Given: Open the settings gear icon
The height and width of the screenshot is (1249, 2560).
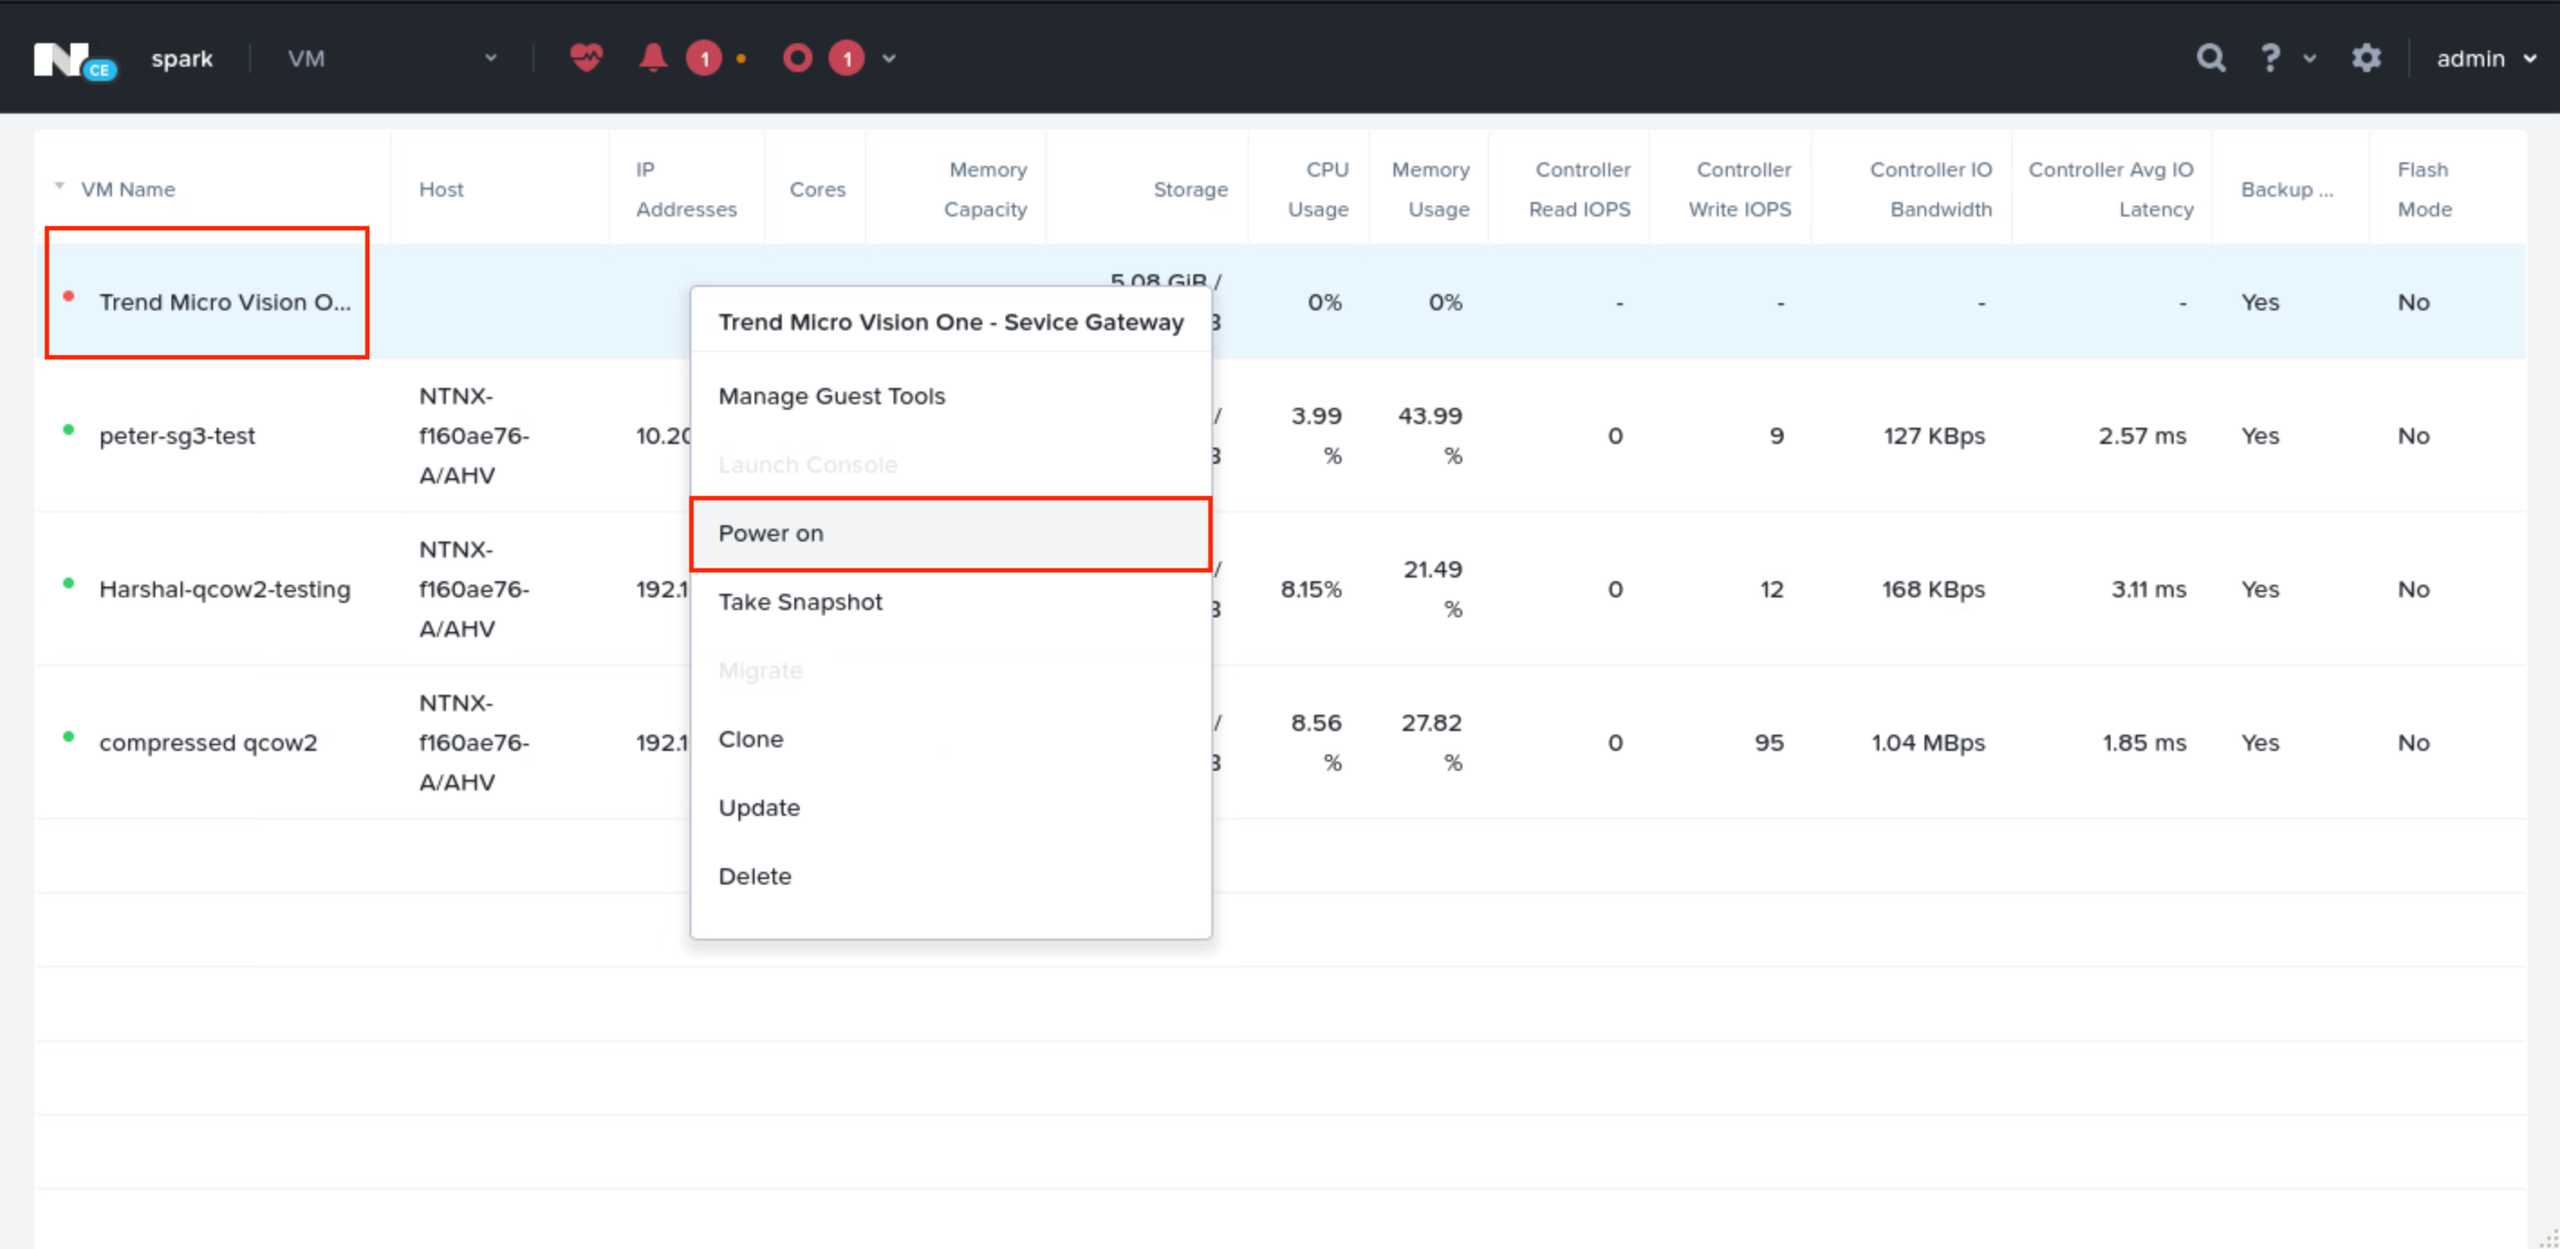Looking at the screenshot, I should coord(2366,58).
